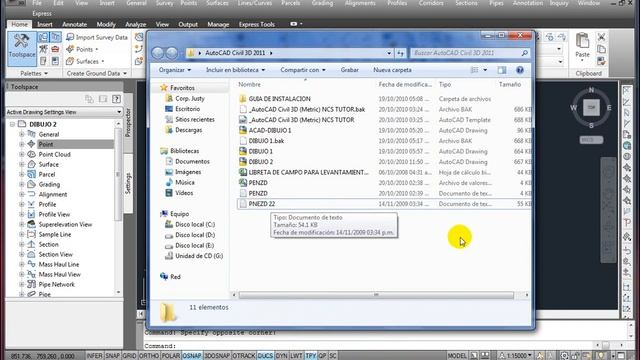The image size is (640, 360).
Task: Toggle SNAP mode in status bar
Action: [112, 356]
